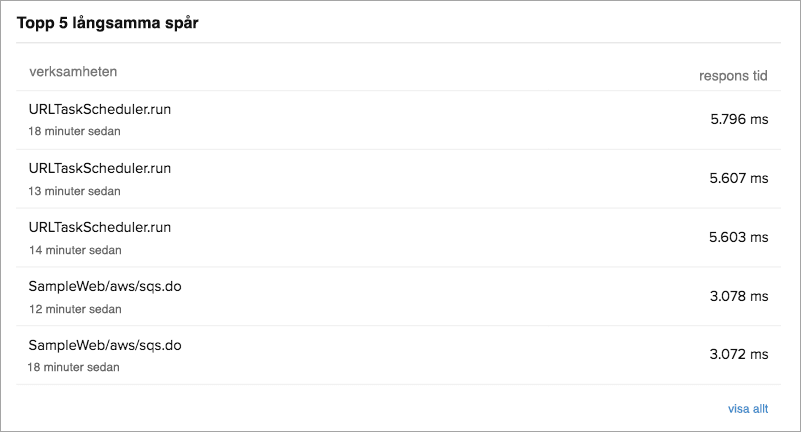Click the '14 minuter sedan' timestamp
The width and height of the screenshot is (801, 432).
coord(74,250)
